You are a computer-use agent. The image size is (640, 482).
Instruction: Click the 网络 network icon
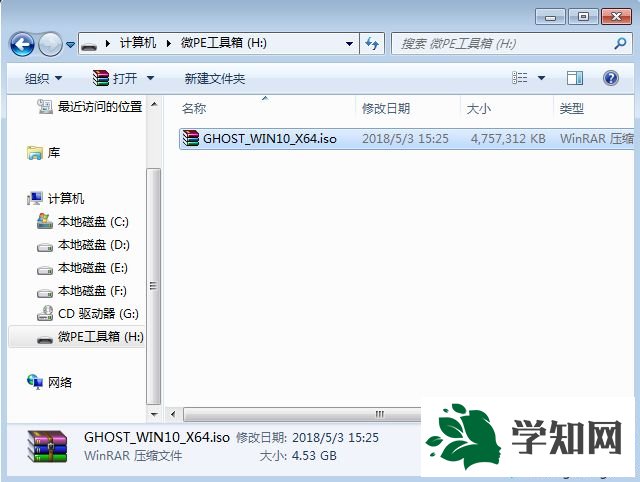[35, 382]
